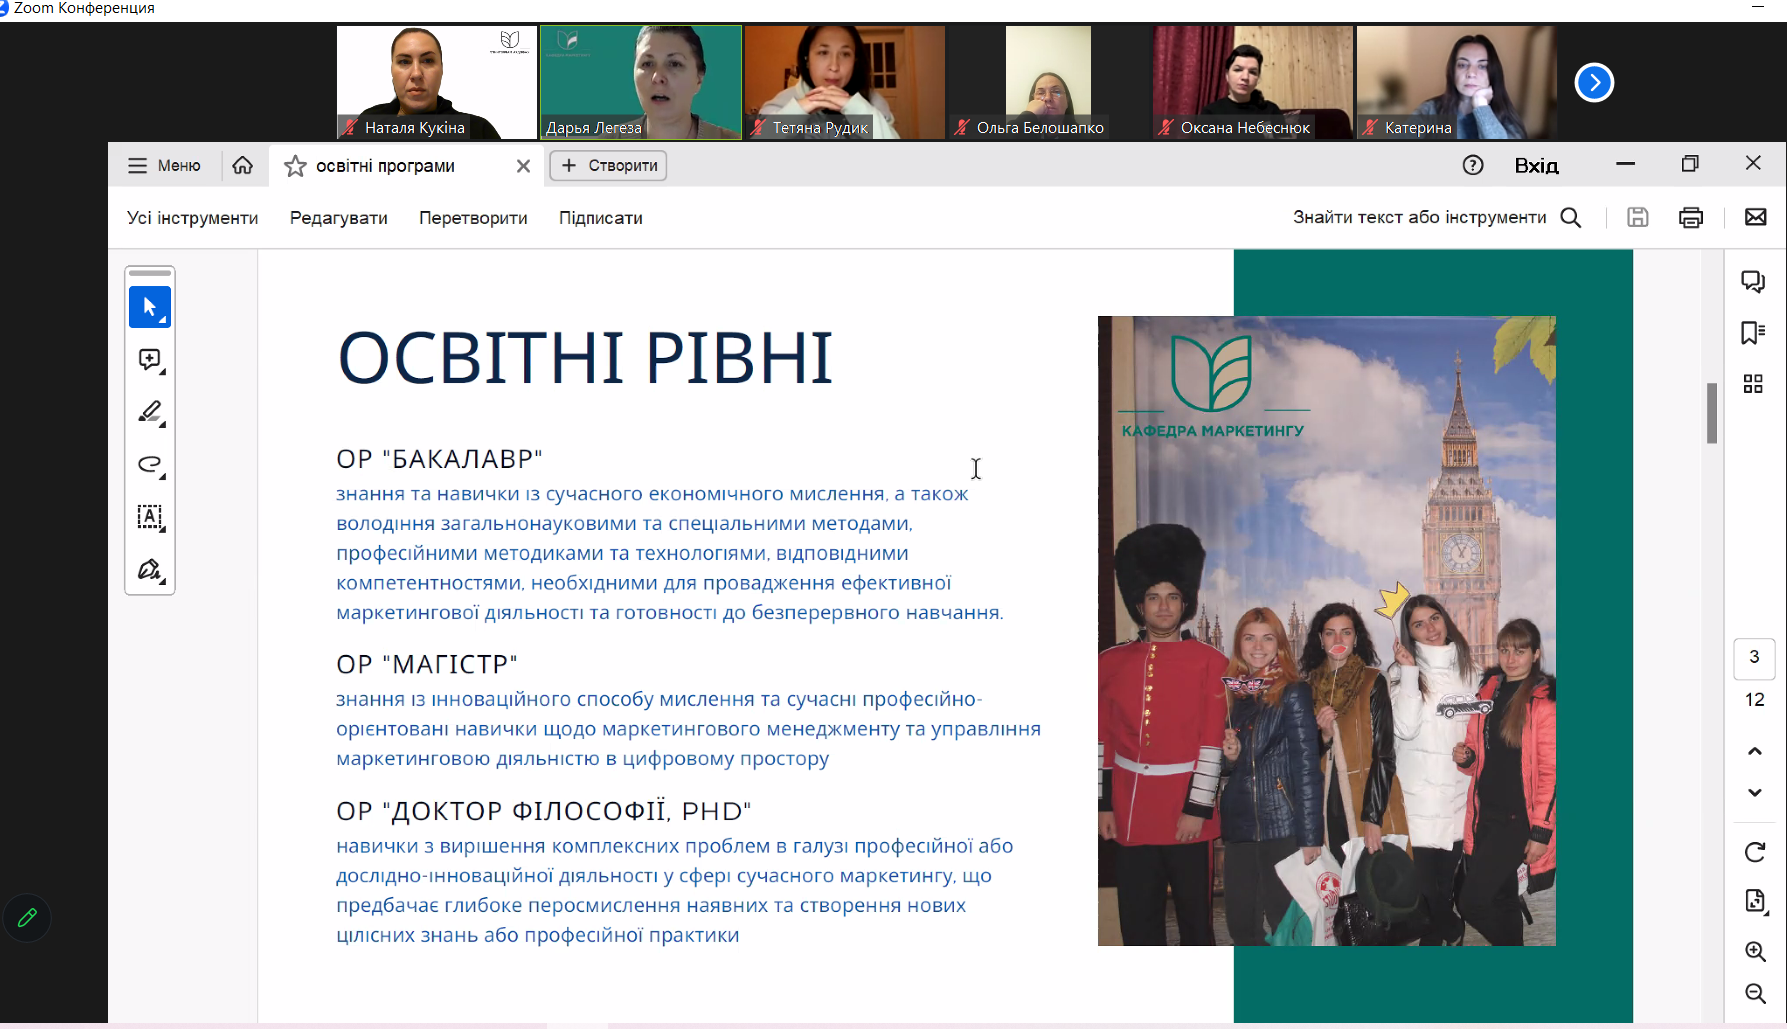Click the Вхід sign-in button
The width and height of the screenshot is (1787, 1029).
point(1536,166)
